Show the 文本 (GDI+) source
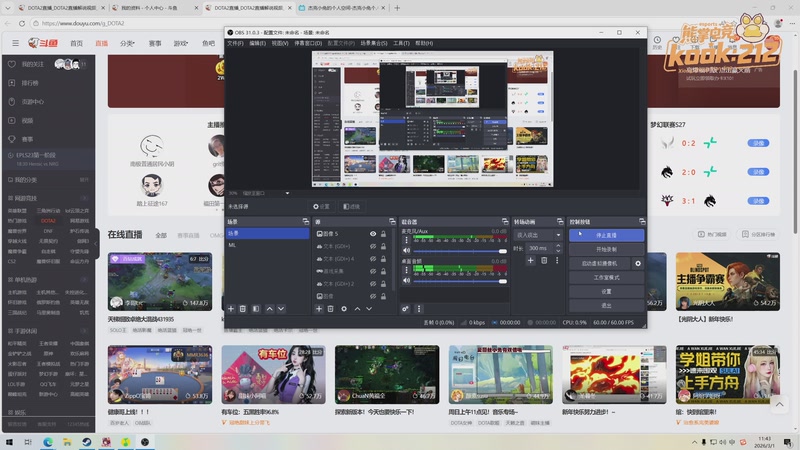800x450 pixels. coord(373,246)
